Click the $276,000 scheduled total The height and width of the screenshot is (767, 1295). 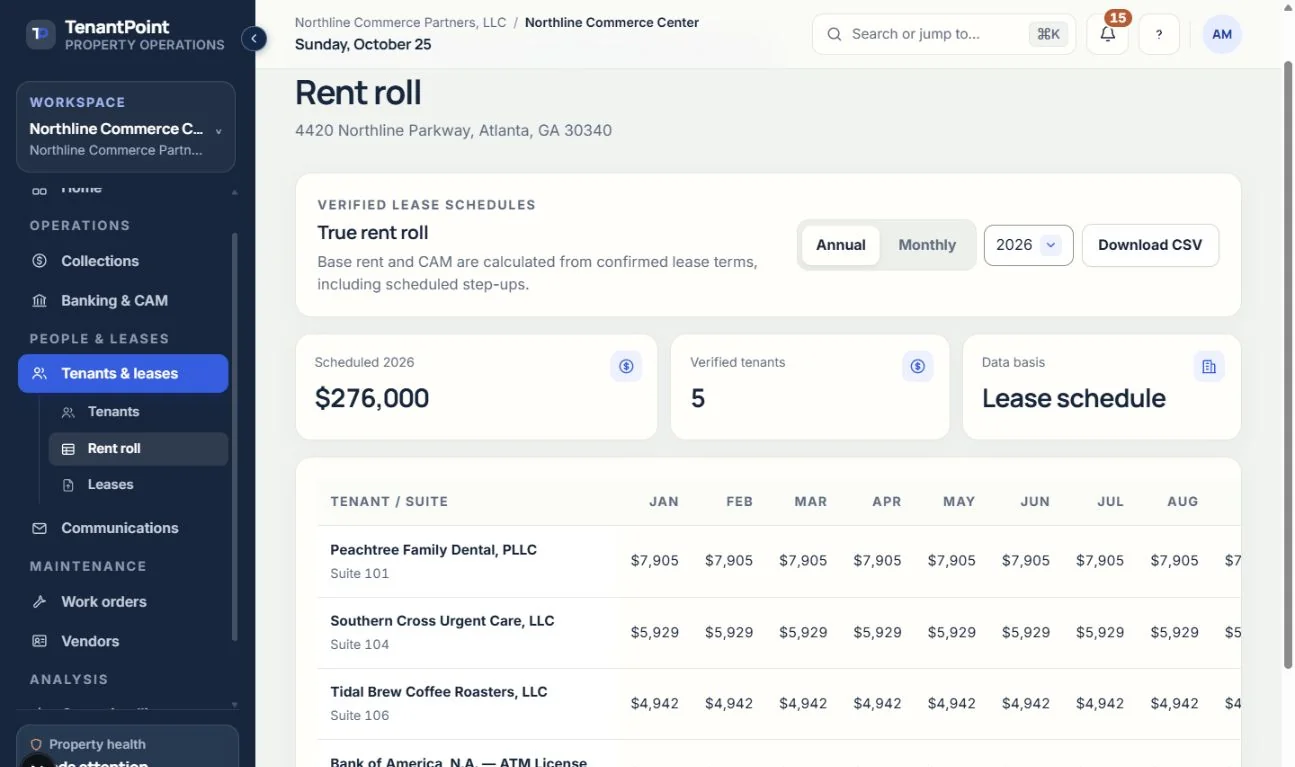coord(372,398)
